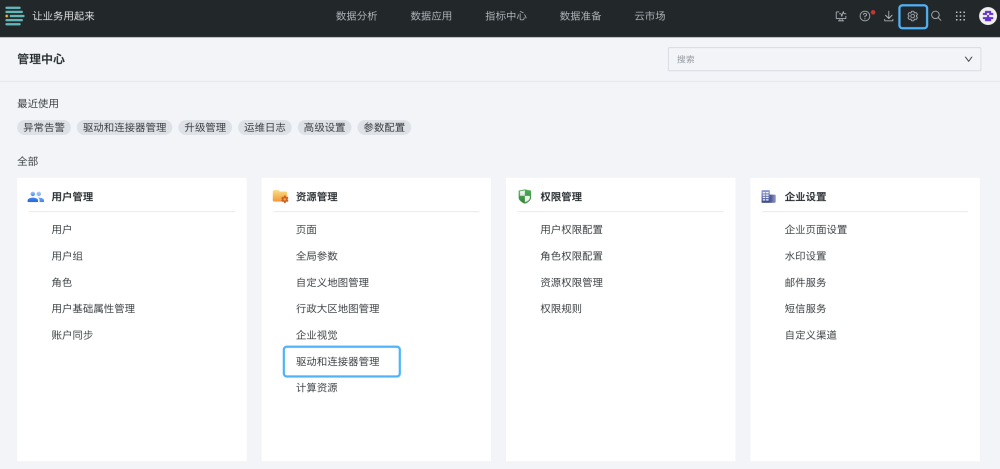Viewport: 1000px width, 469px height.
Task: Expand the 搜索 dropdown arrow
Action: pos(968,59)
